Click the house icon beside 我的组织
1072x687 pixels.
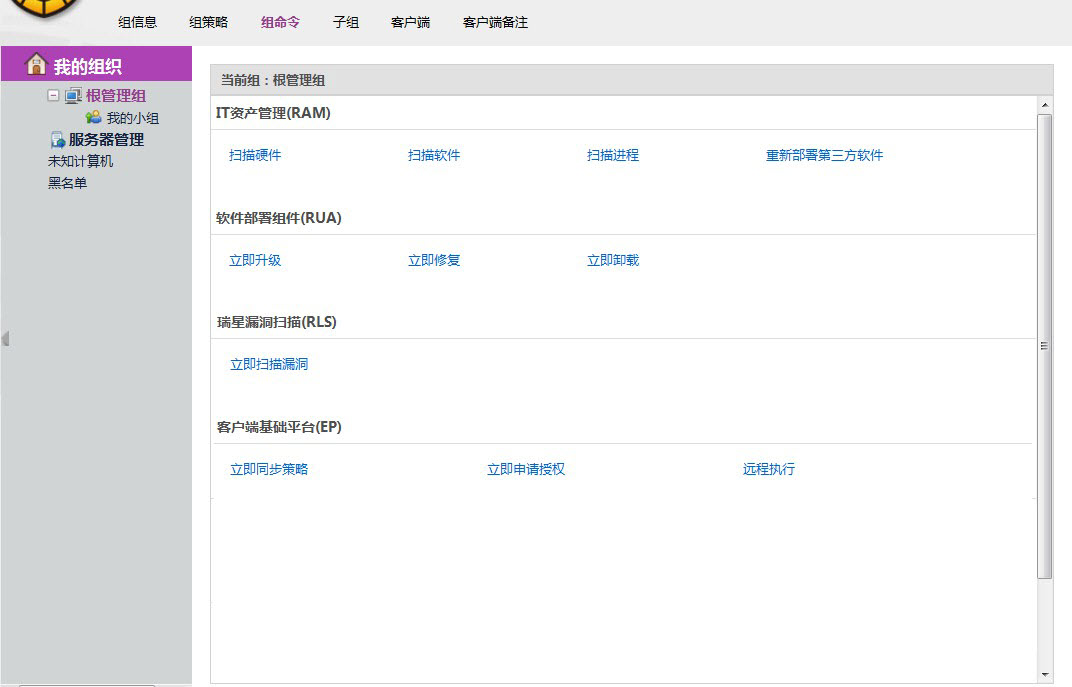pyautogui.click(x=36, y=65)
